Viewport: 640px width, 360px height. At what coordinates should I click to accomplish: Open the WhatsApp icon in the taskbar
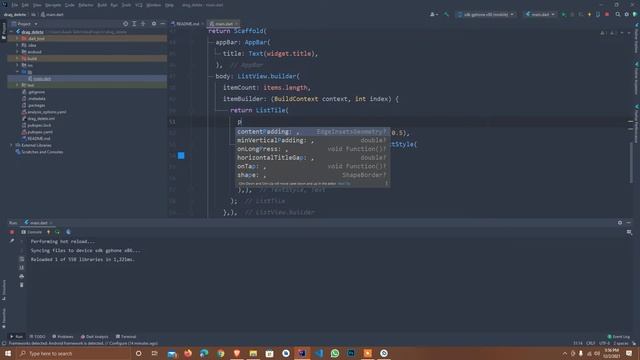pos(335,353)
